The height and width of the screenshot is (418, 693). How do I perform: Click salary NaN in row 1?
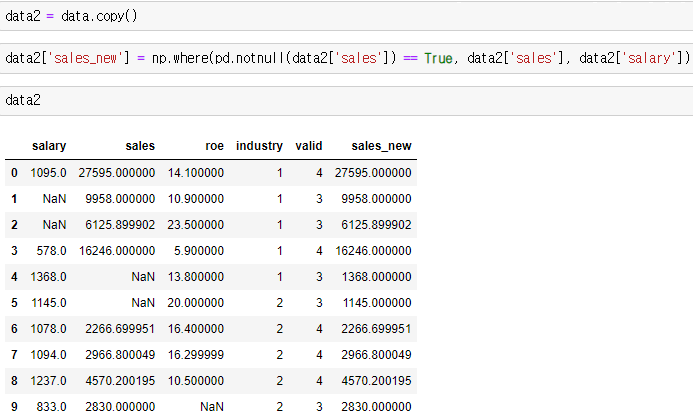(54, 199)
